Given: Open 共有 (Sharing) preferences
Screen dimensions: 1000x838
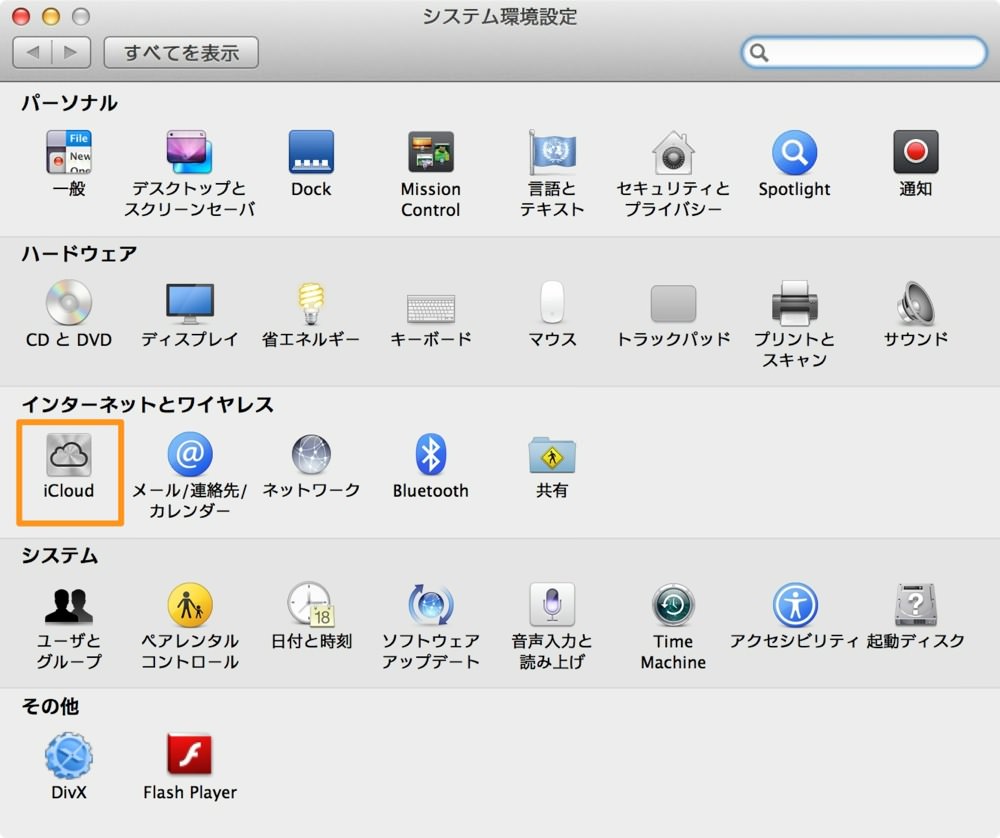Looking at the screenshot, I should (552, 454).
